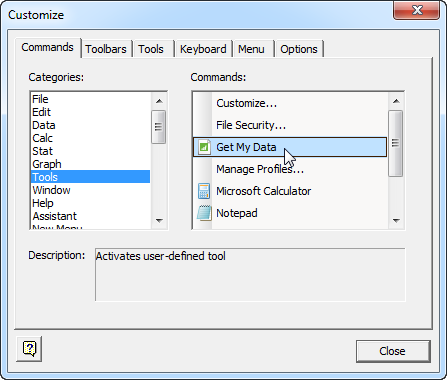Click Categories list scroll up arrow

[159, 101]
